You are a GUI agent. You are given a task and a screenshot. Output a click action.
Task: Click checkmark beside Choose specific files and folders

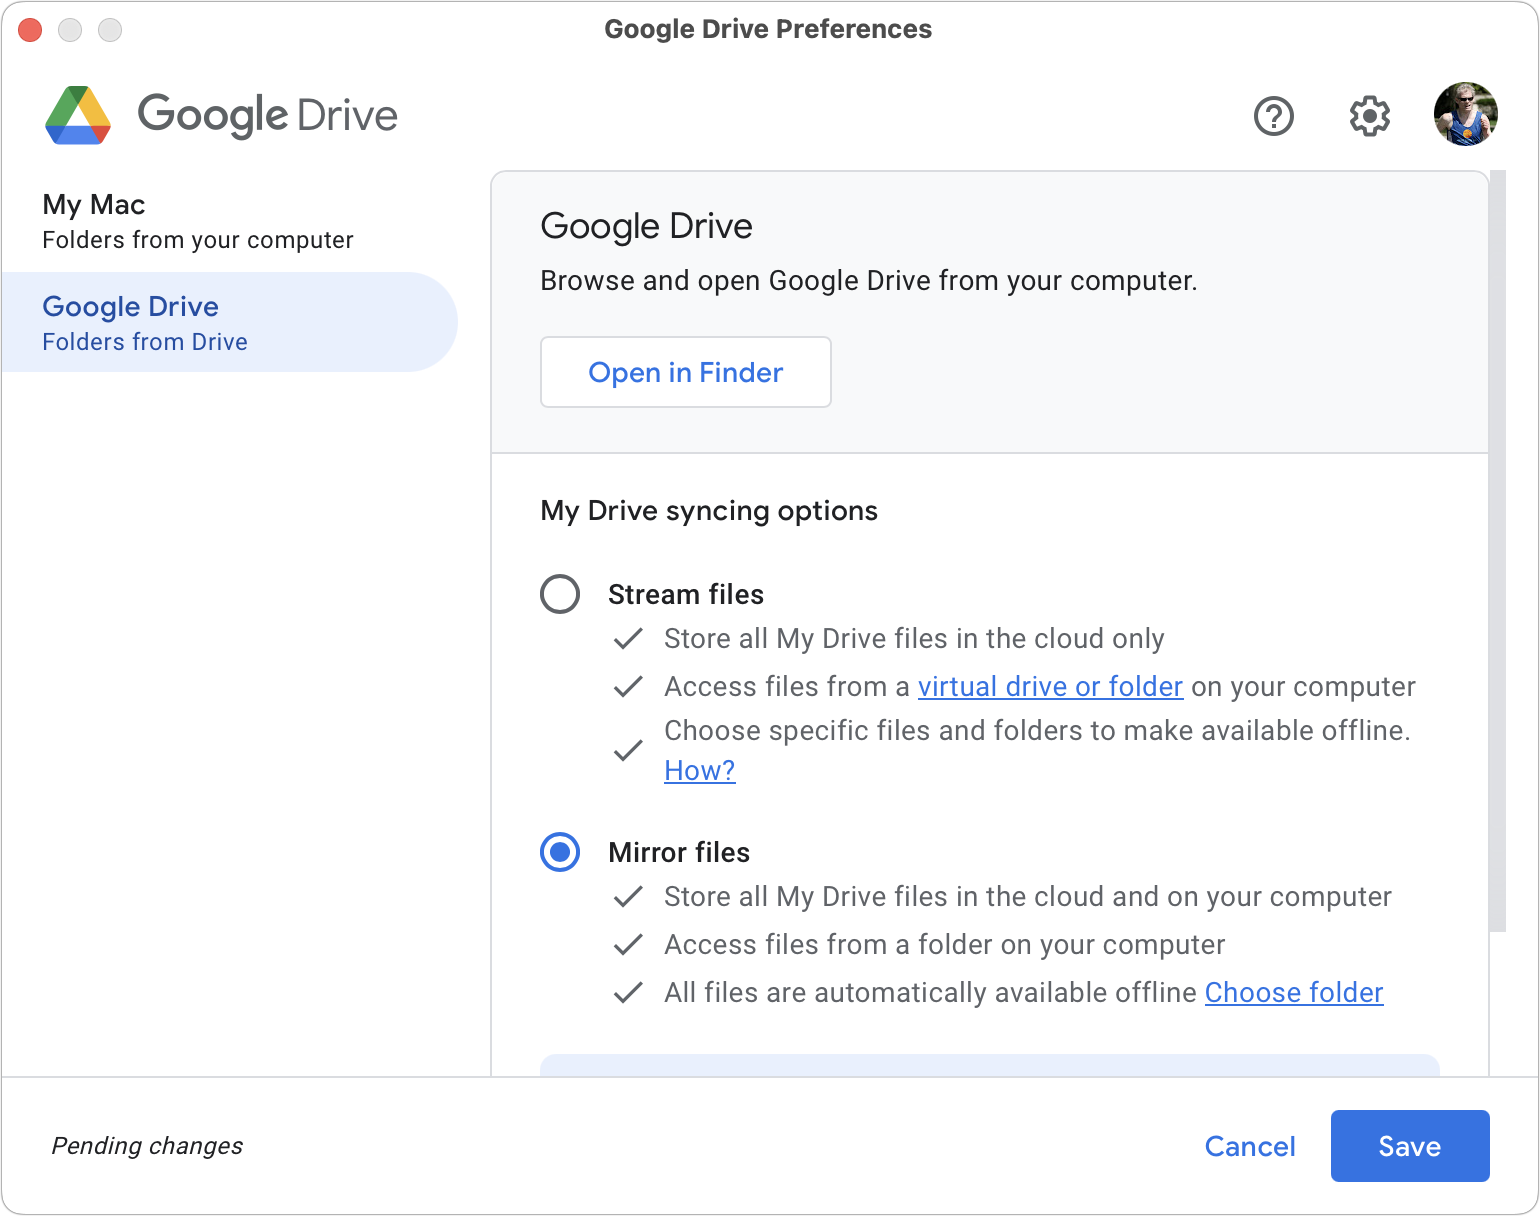point(628,750)
